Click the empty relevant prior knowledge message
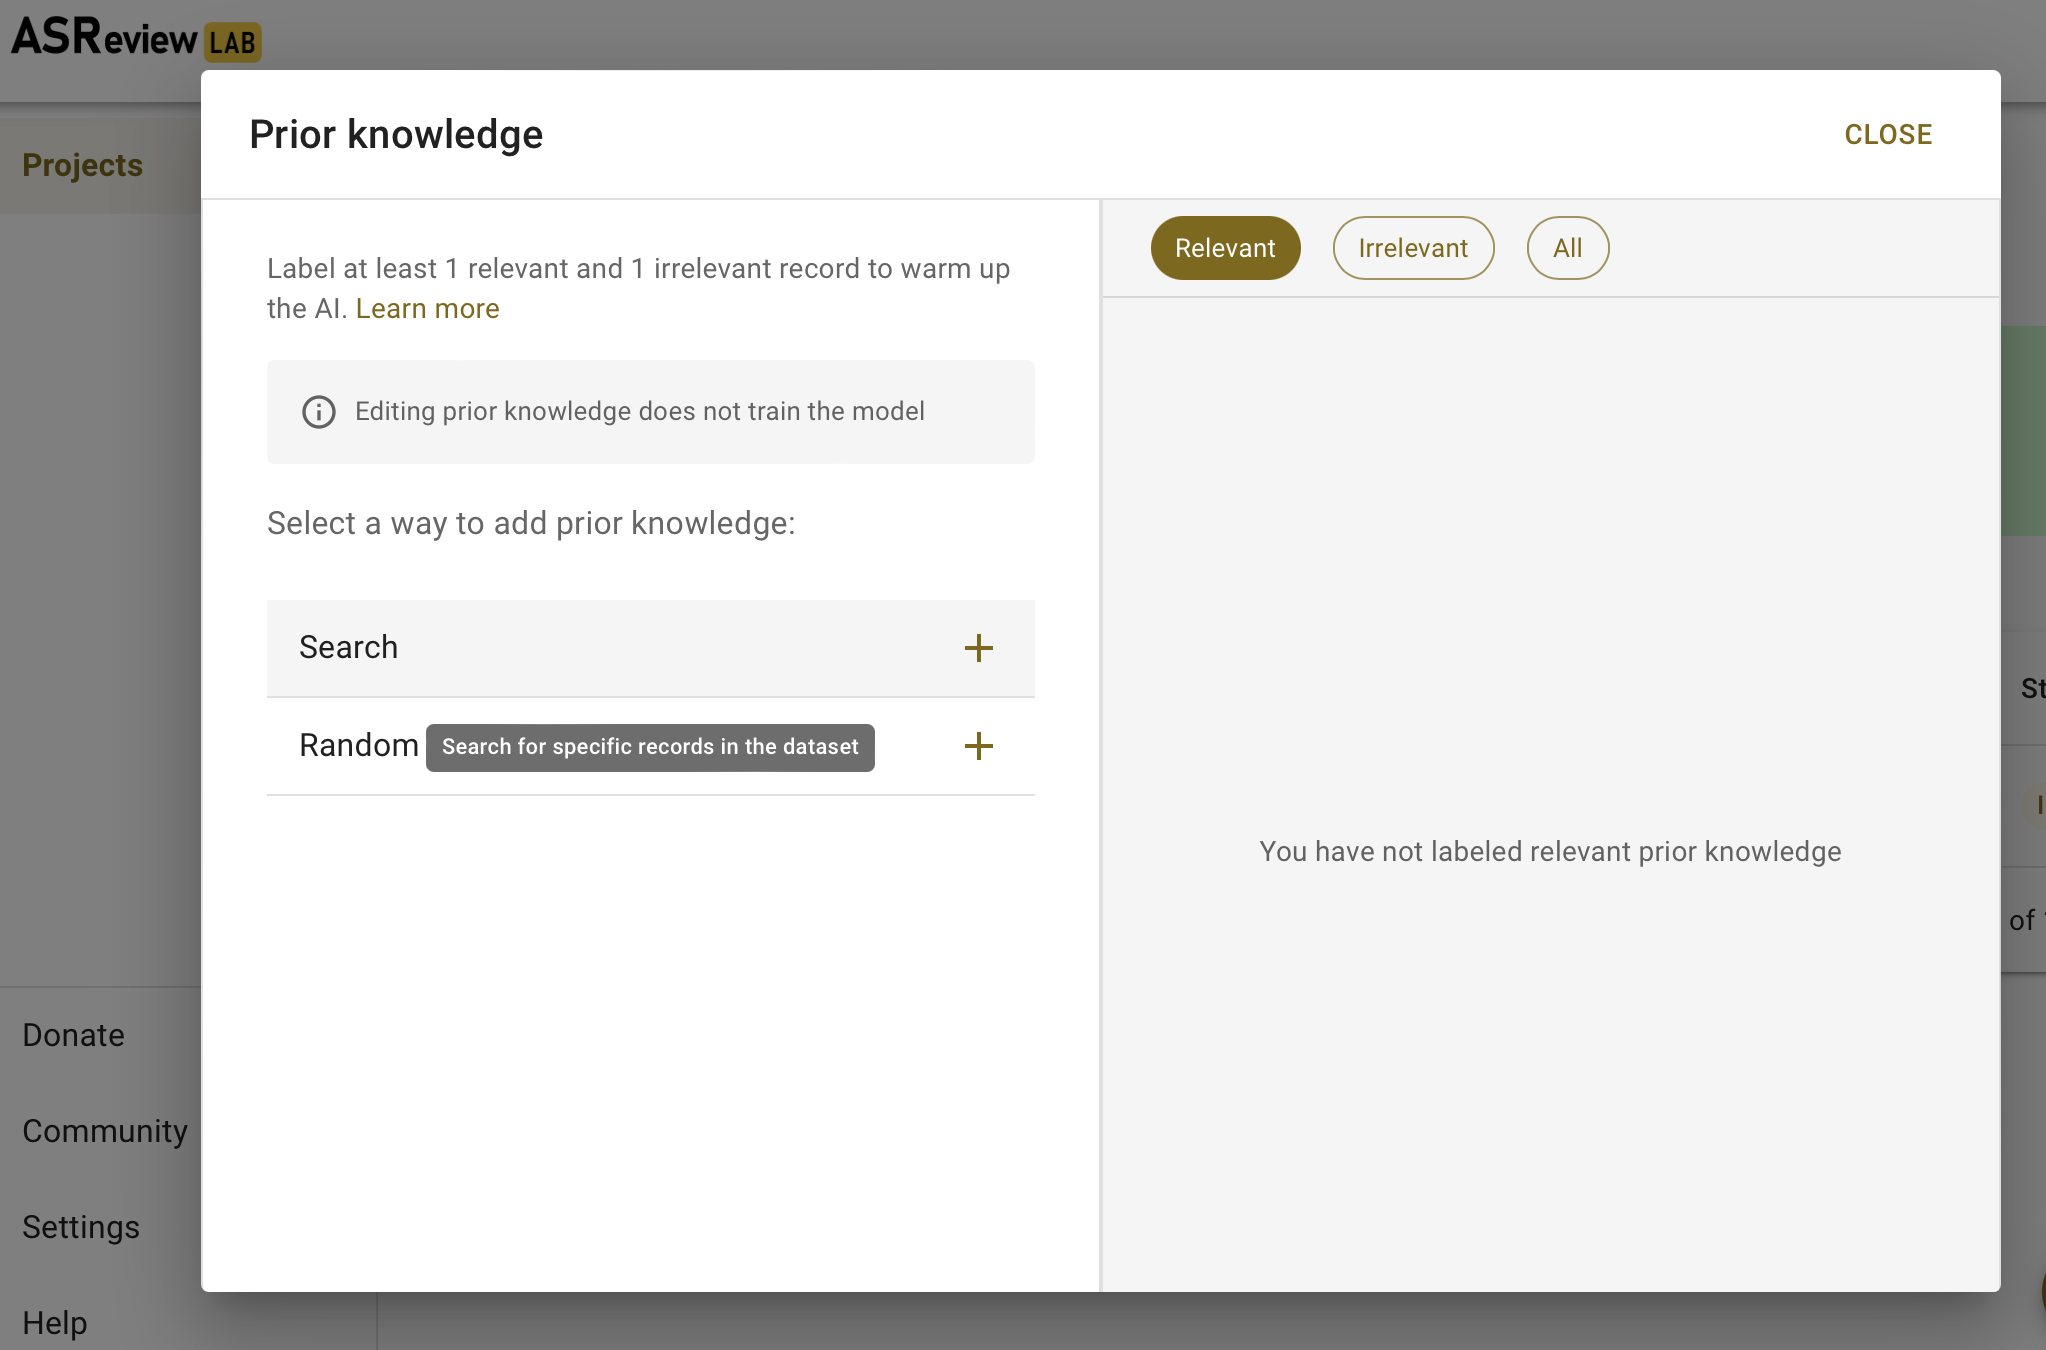Screen dimensions: 2046x1350 1549,852
